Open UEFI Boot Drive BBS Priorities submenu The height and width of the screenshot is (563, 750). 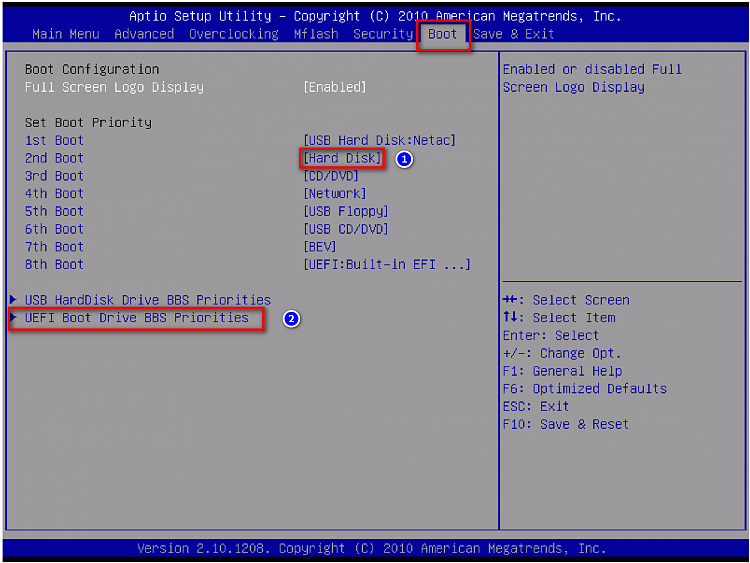click(x=137, y=318)
